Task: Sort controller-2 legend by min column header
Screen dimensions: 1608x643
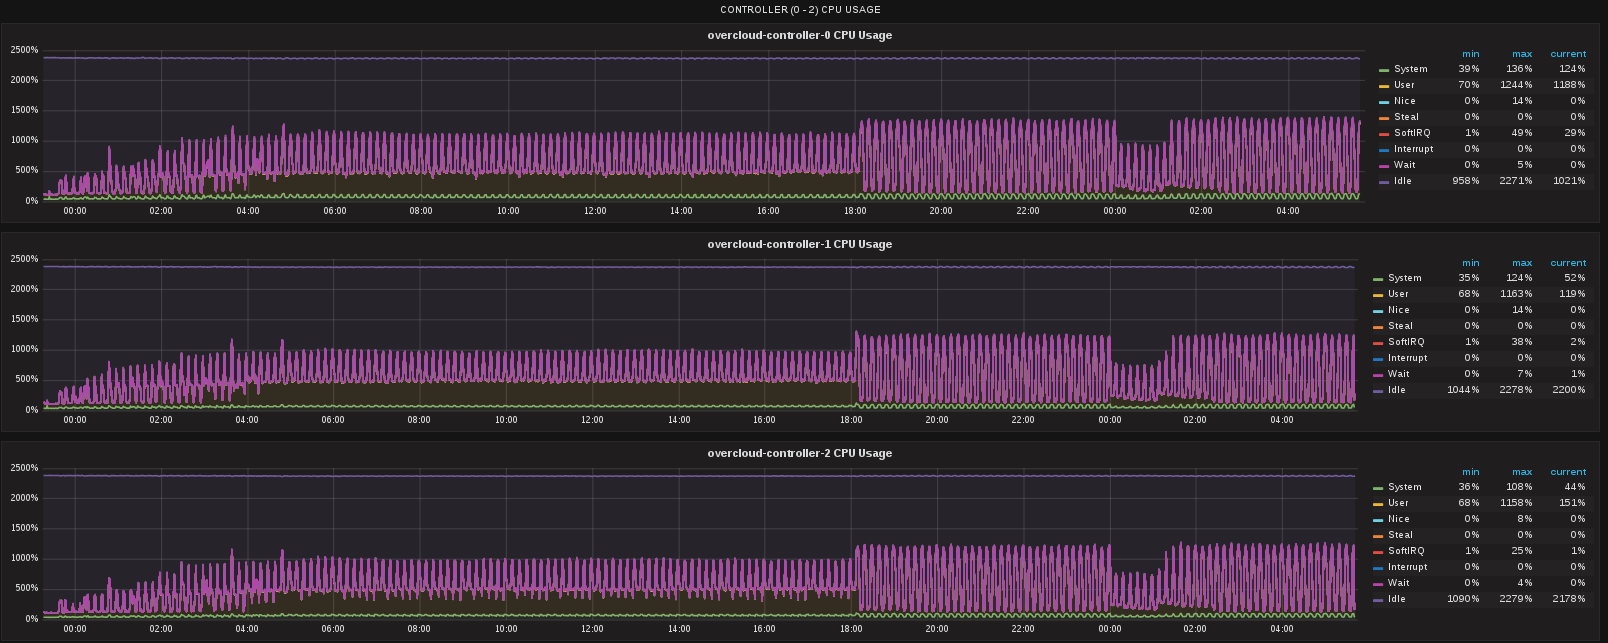Action: coord(1470,472)
